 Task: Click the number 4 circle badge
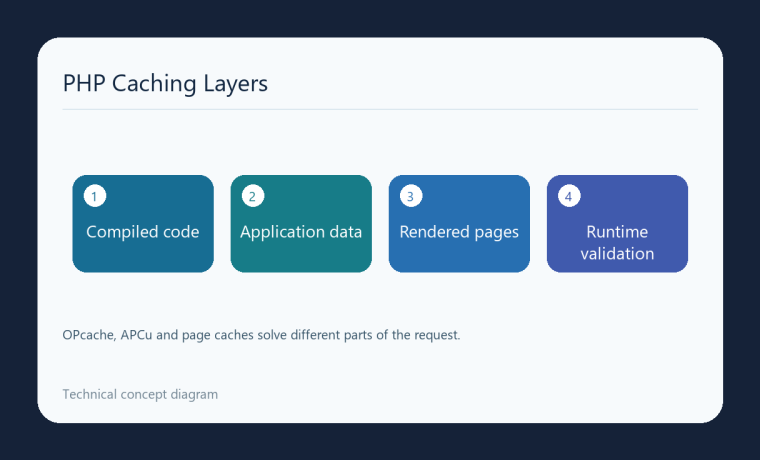click(x=569, y=196)
